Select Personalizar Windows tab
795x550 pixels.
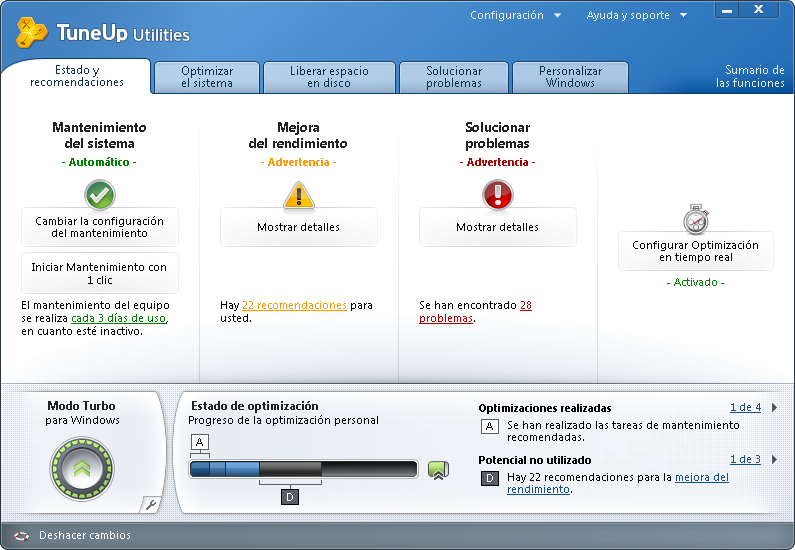[x=570, y=78]
